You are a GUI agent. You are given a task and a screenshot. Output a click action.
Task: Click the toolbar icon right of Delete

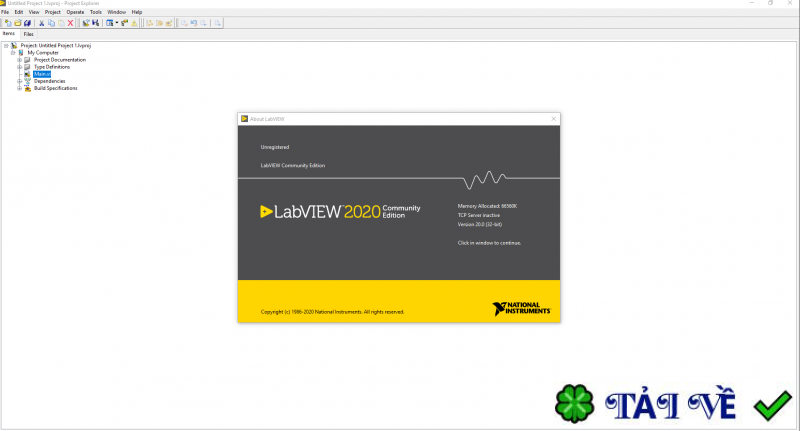[x=86, y=23]
